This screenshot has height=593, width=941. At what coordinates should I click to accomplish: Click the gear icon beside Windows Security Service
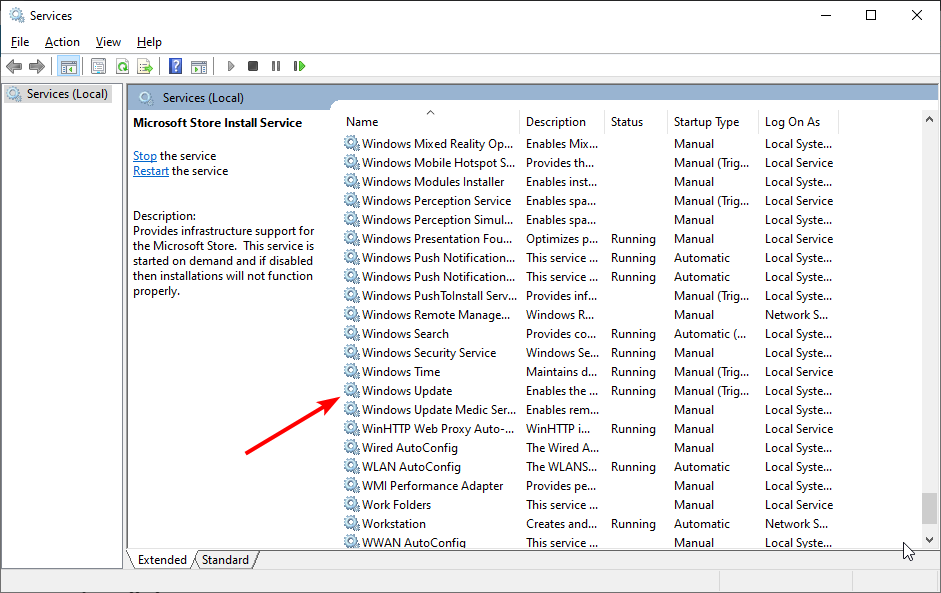351,352
